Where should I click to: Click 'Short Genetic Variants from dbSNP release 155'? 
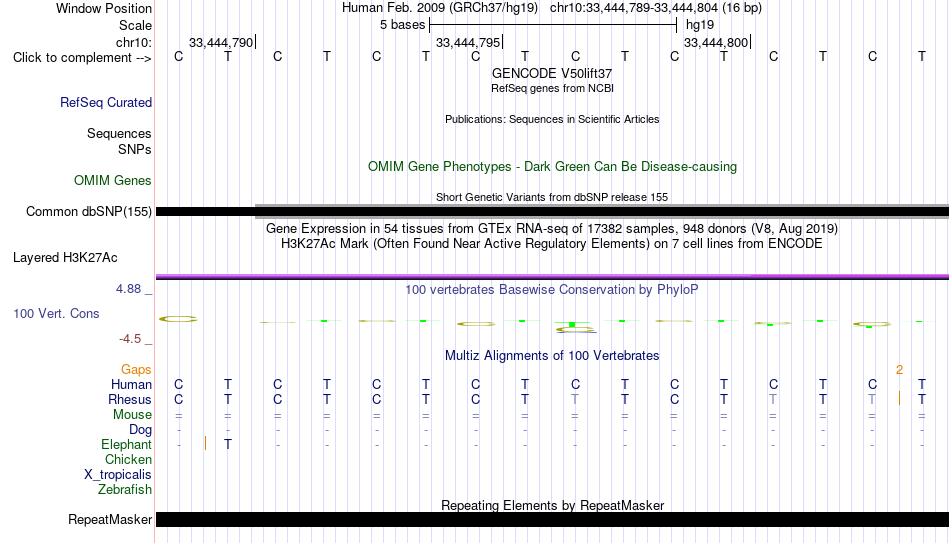552,197
